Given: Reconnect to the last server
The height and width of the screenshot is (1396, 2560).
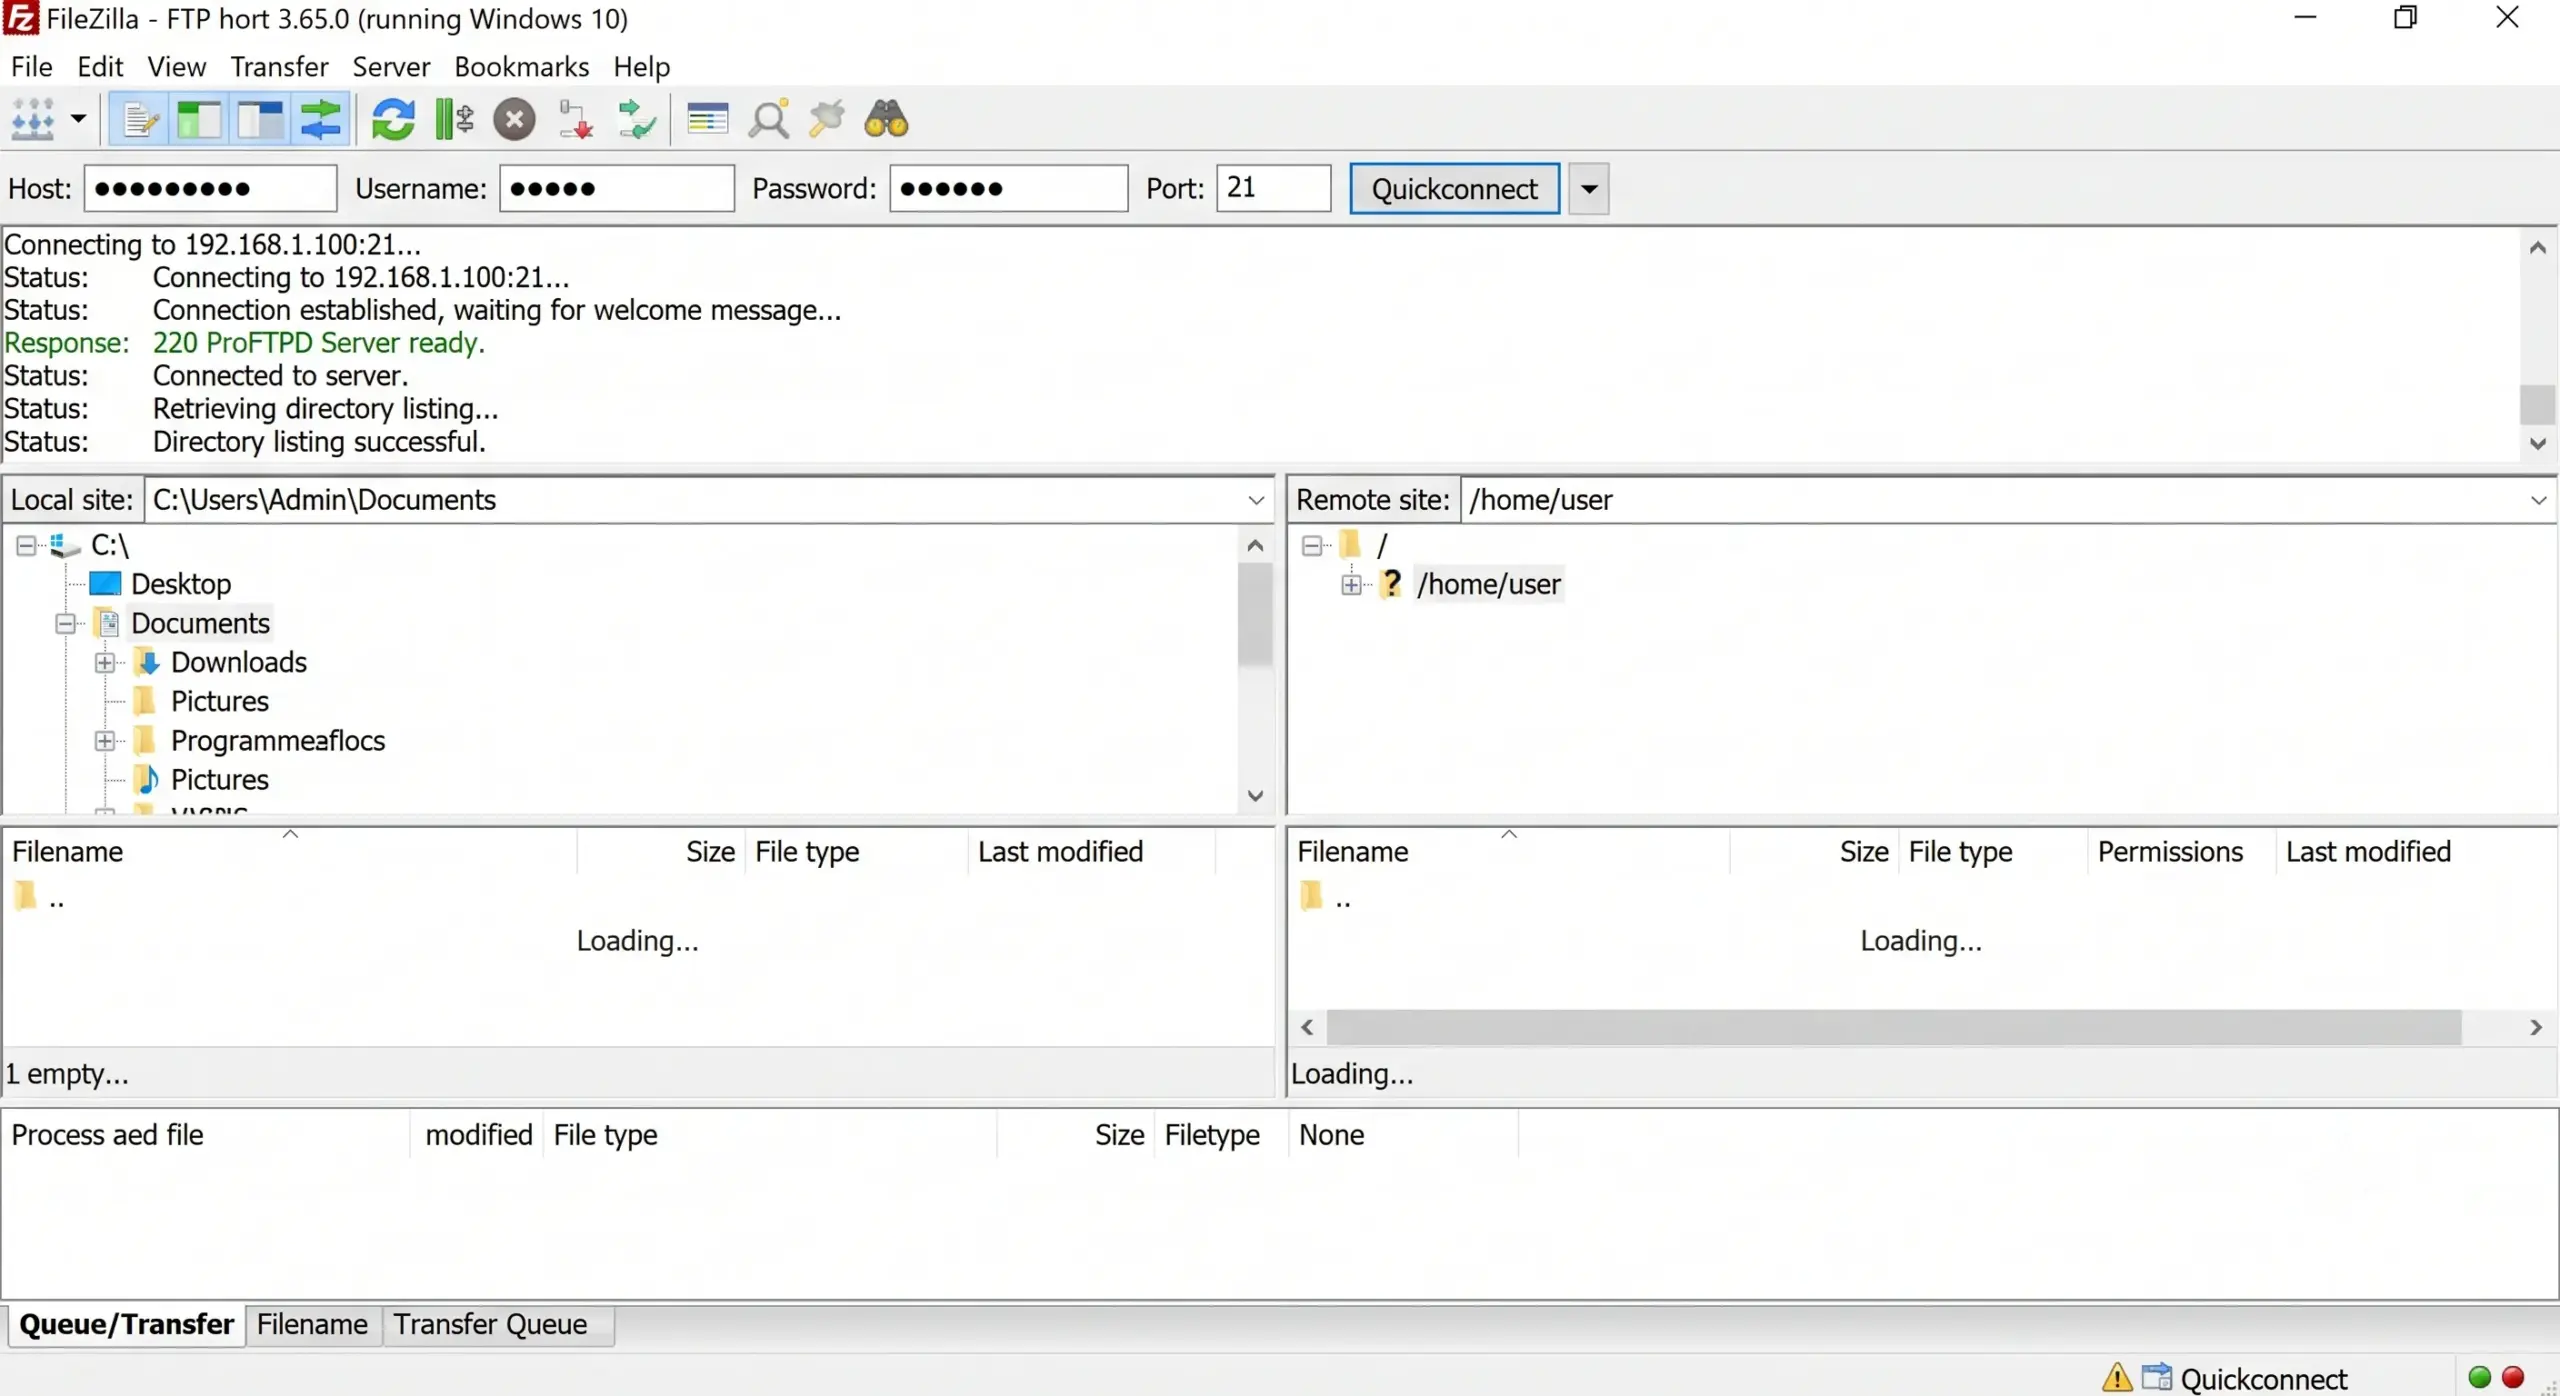Looking at the screenshot, I should tap(637, 120).
